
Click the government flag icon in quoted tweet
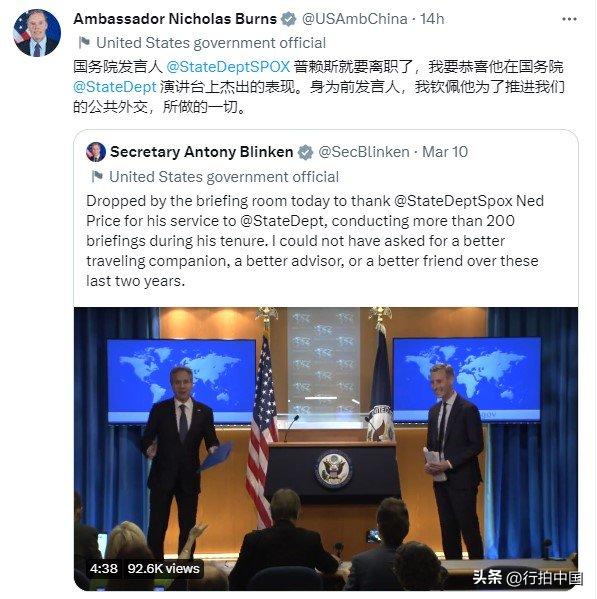coord(97,176)
